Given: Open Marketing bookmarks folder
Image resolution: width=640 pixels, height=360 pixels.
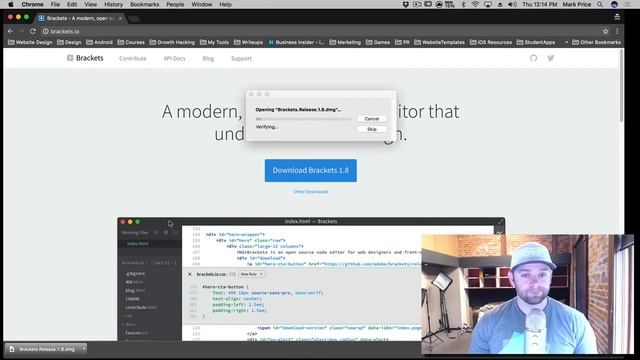Looking at the screenshot, I should tap(345, 42).
